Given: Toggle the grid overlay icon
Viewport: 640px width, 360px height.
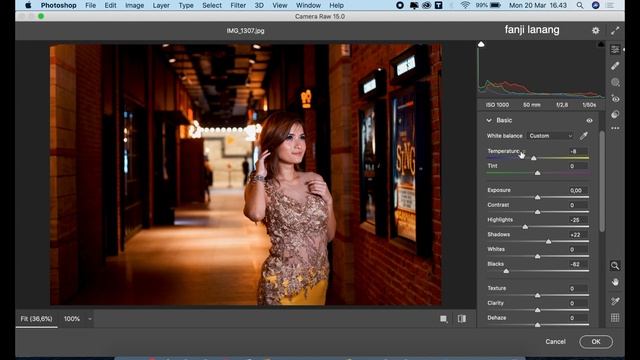Looking at the screenshot, I should (x=615, y=318).
